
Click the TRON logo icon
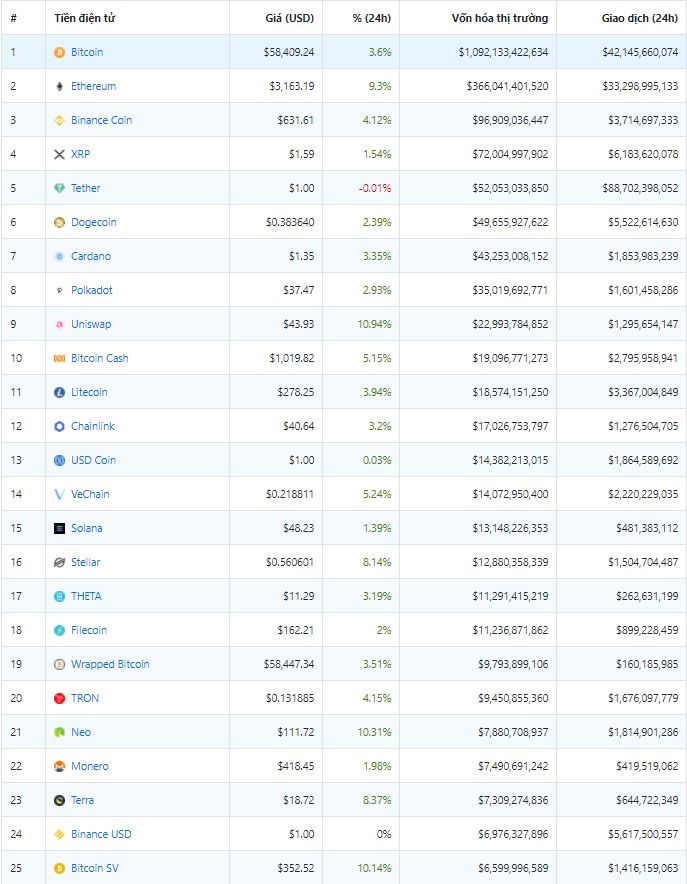pyautogui.click(x=59, y=698)
